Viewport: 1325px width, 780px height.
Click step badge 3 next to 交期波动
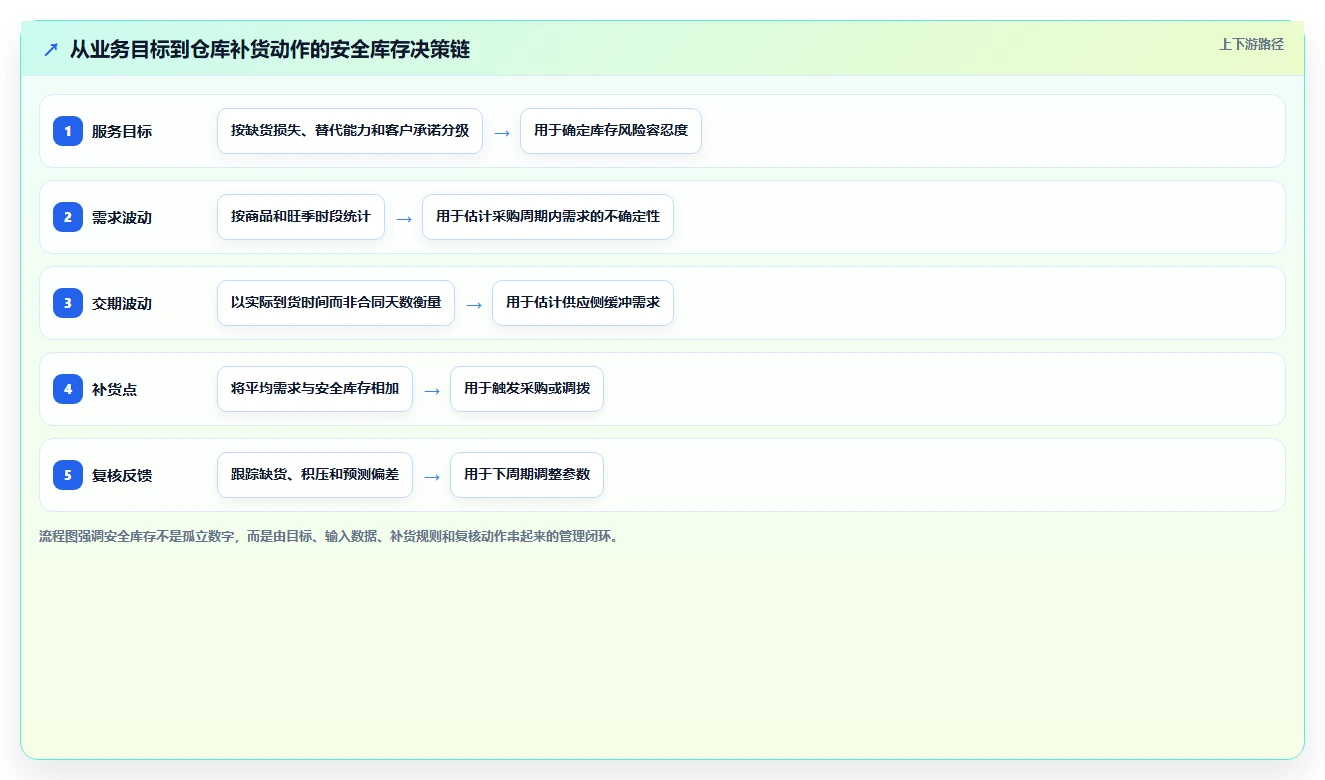(x=68, y=303)
